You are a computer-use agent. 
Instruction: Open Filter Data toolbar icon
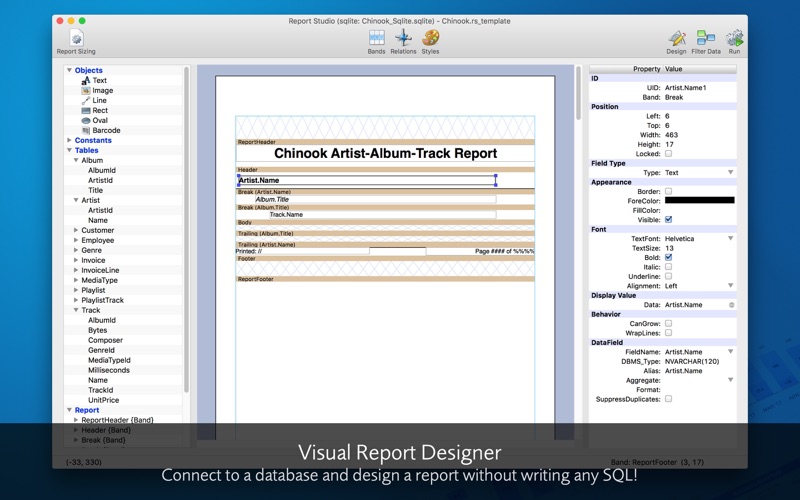pyautogui.click(x=706, y=42)
